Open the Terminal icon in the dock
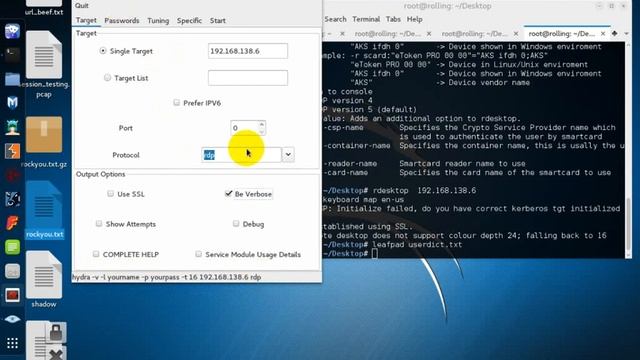 pos(12,54)
